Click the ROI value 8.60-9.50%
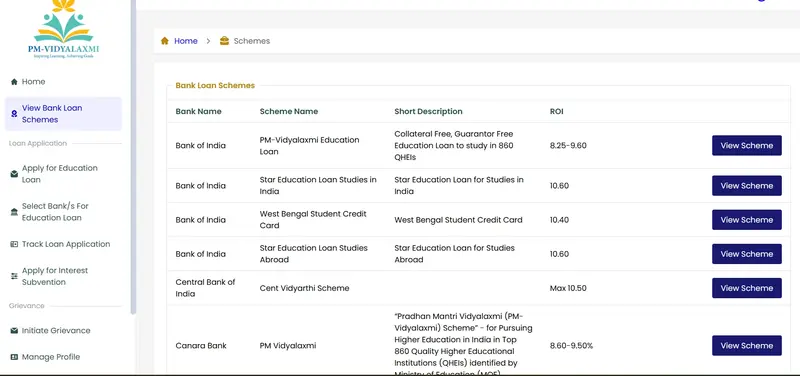 point(571,345)
